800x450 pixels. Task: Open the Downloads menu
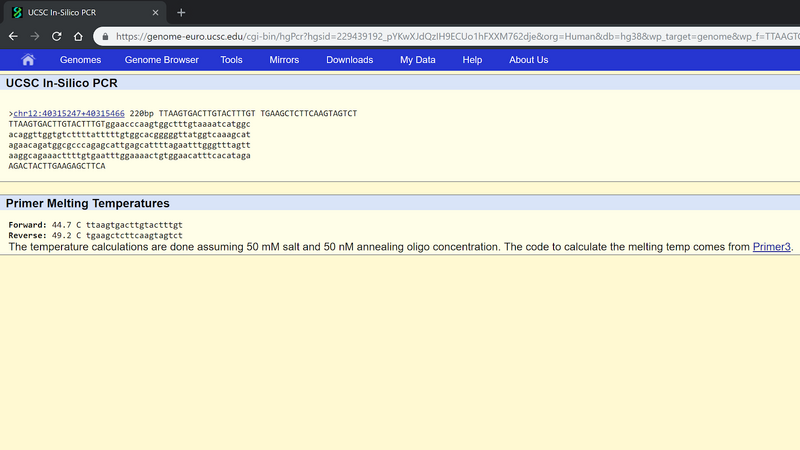coord(349,60)
